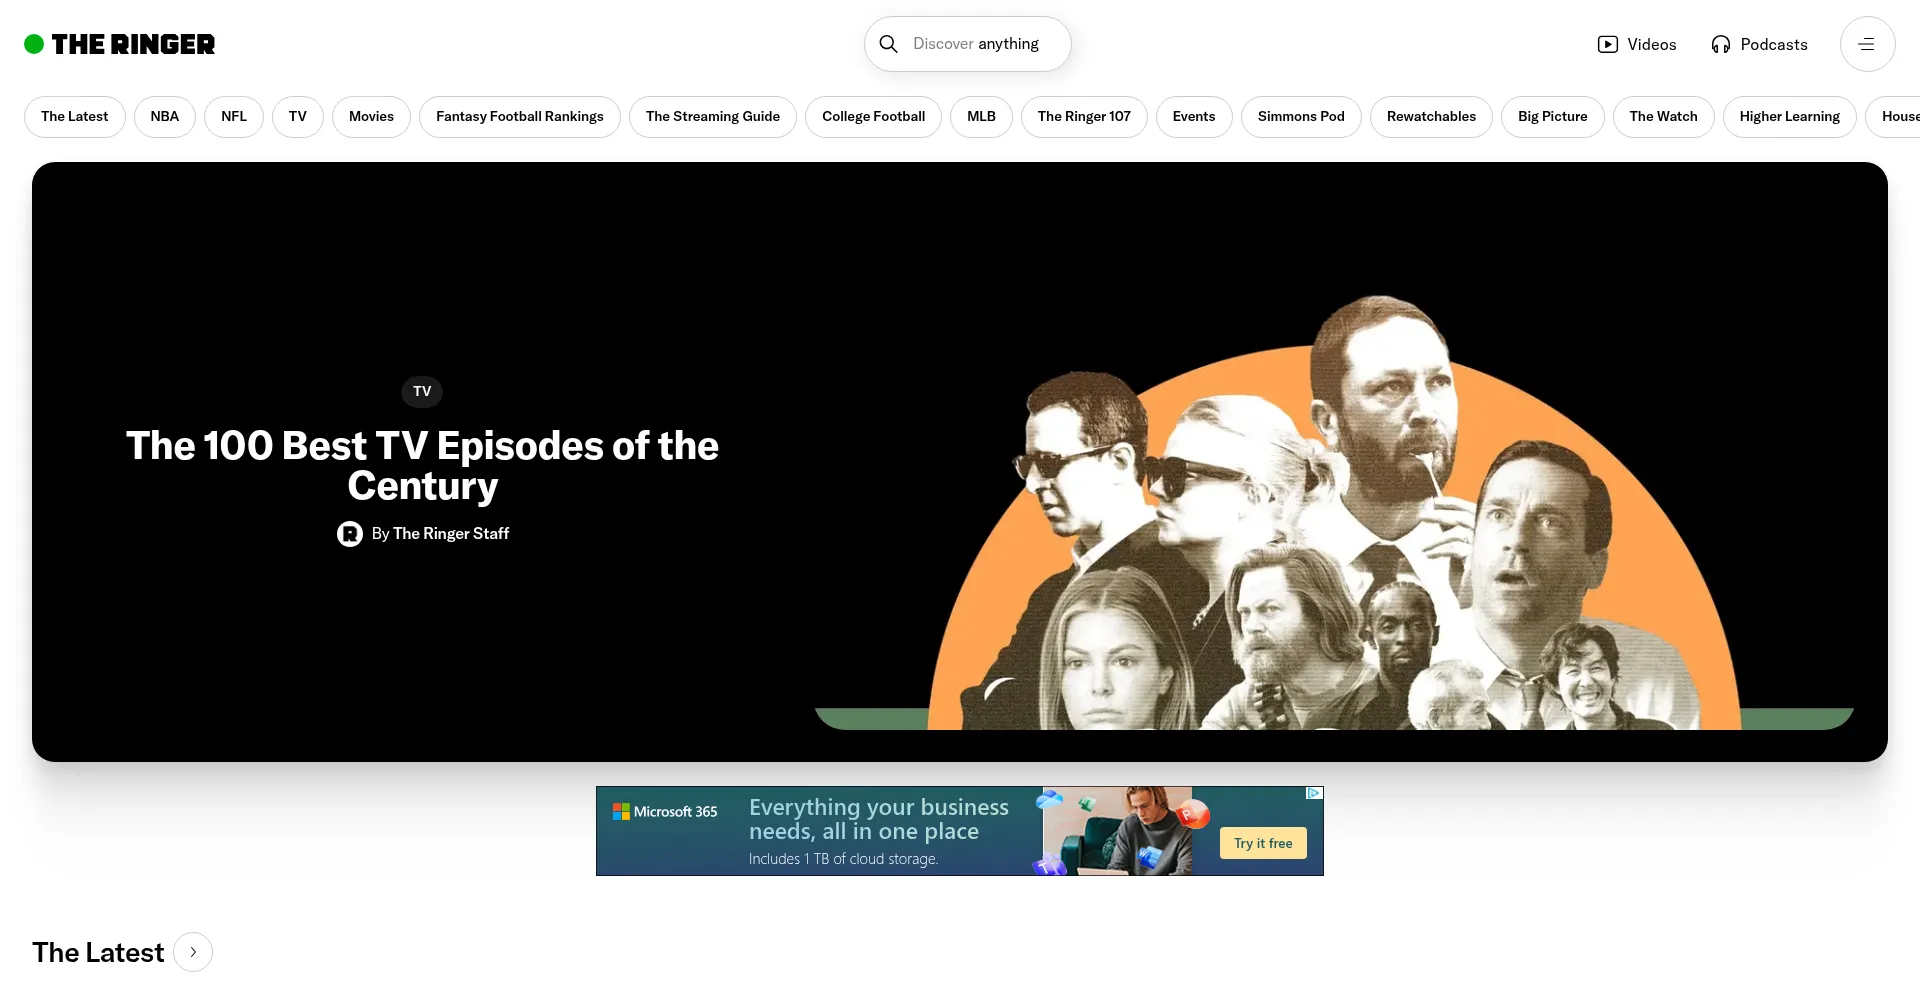
Task: Click the AdChoices icon on the ad
Action: (x=1314, y=793)
